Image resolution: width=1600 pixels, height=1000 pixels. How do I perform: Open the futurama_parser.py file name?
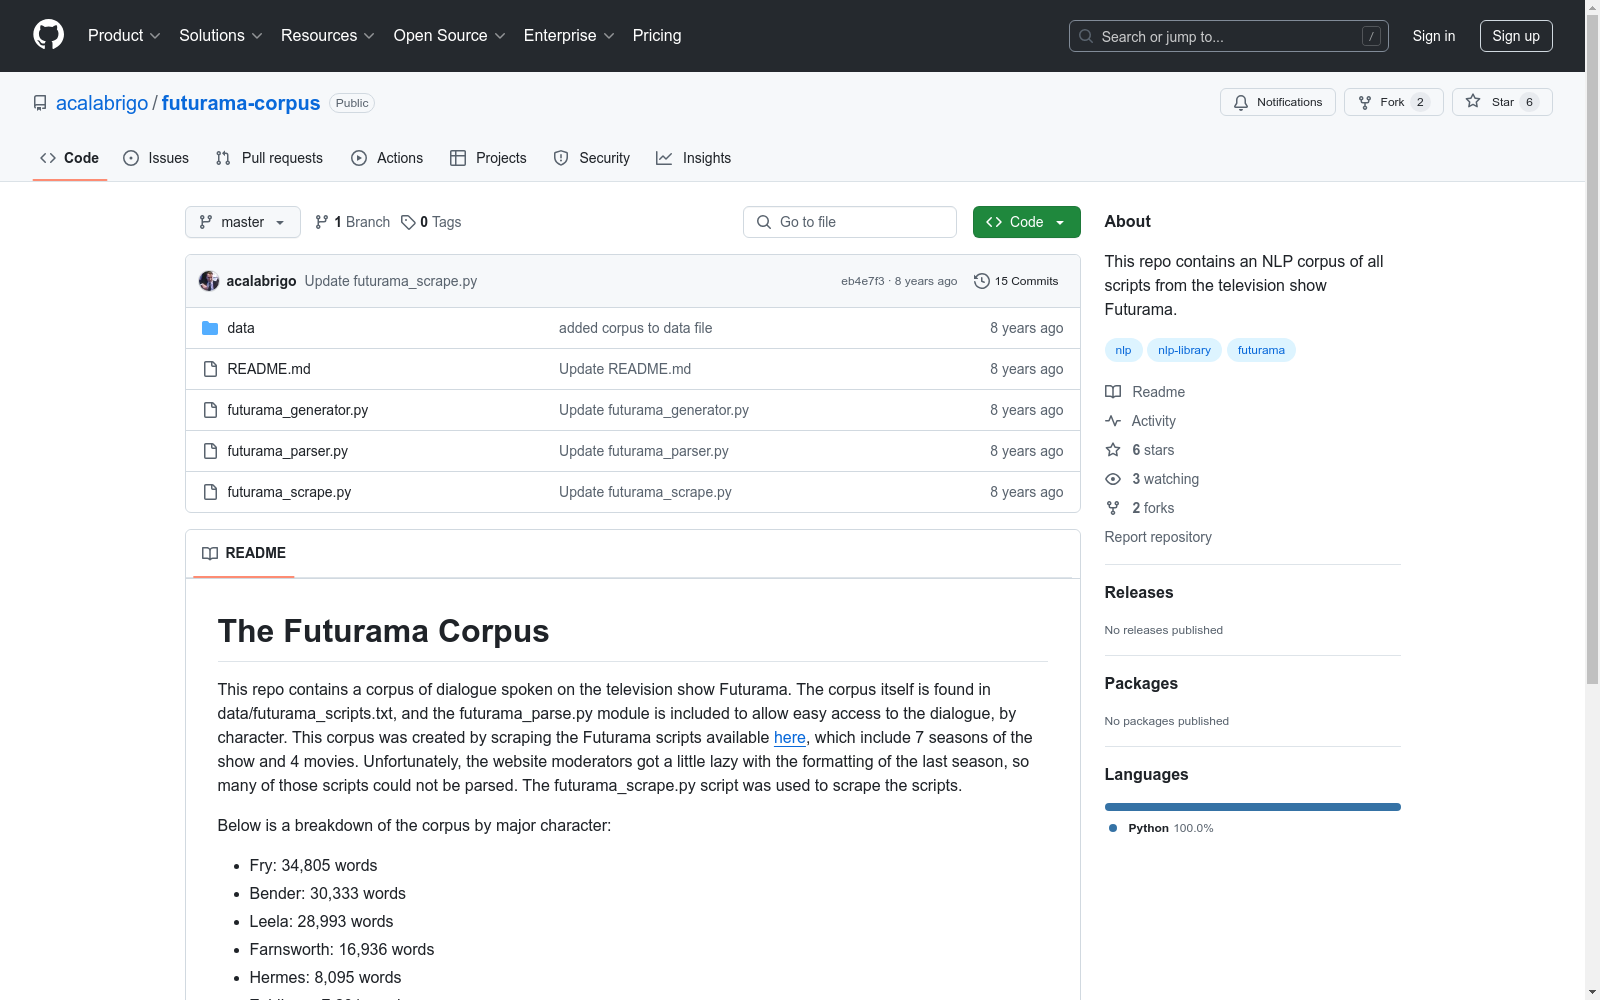point(288,451)
